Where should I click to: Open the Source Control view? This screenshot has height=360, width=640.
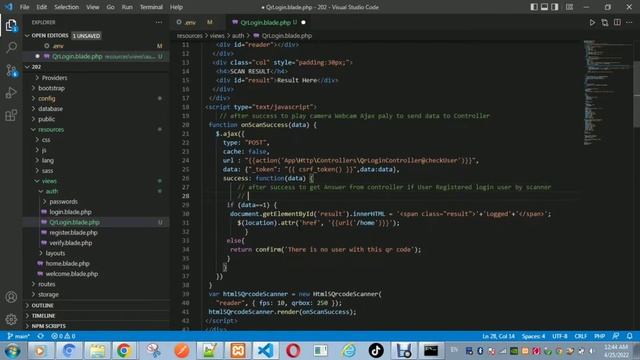coord(11,70)
